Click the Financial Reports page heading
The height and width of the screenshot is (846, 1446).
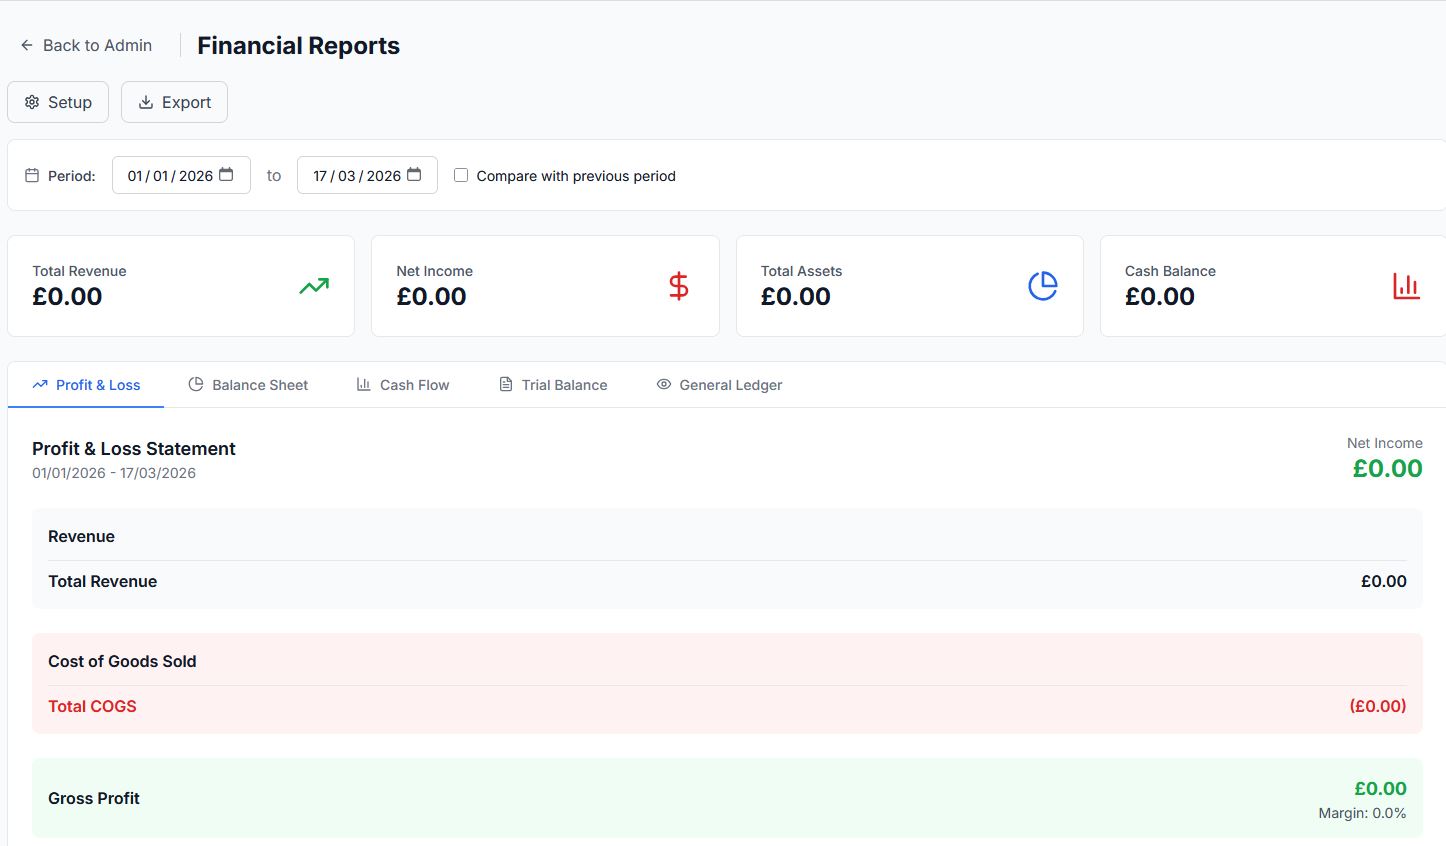298,46
